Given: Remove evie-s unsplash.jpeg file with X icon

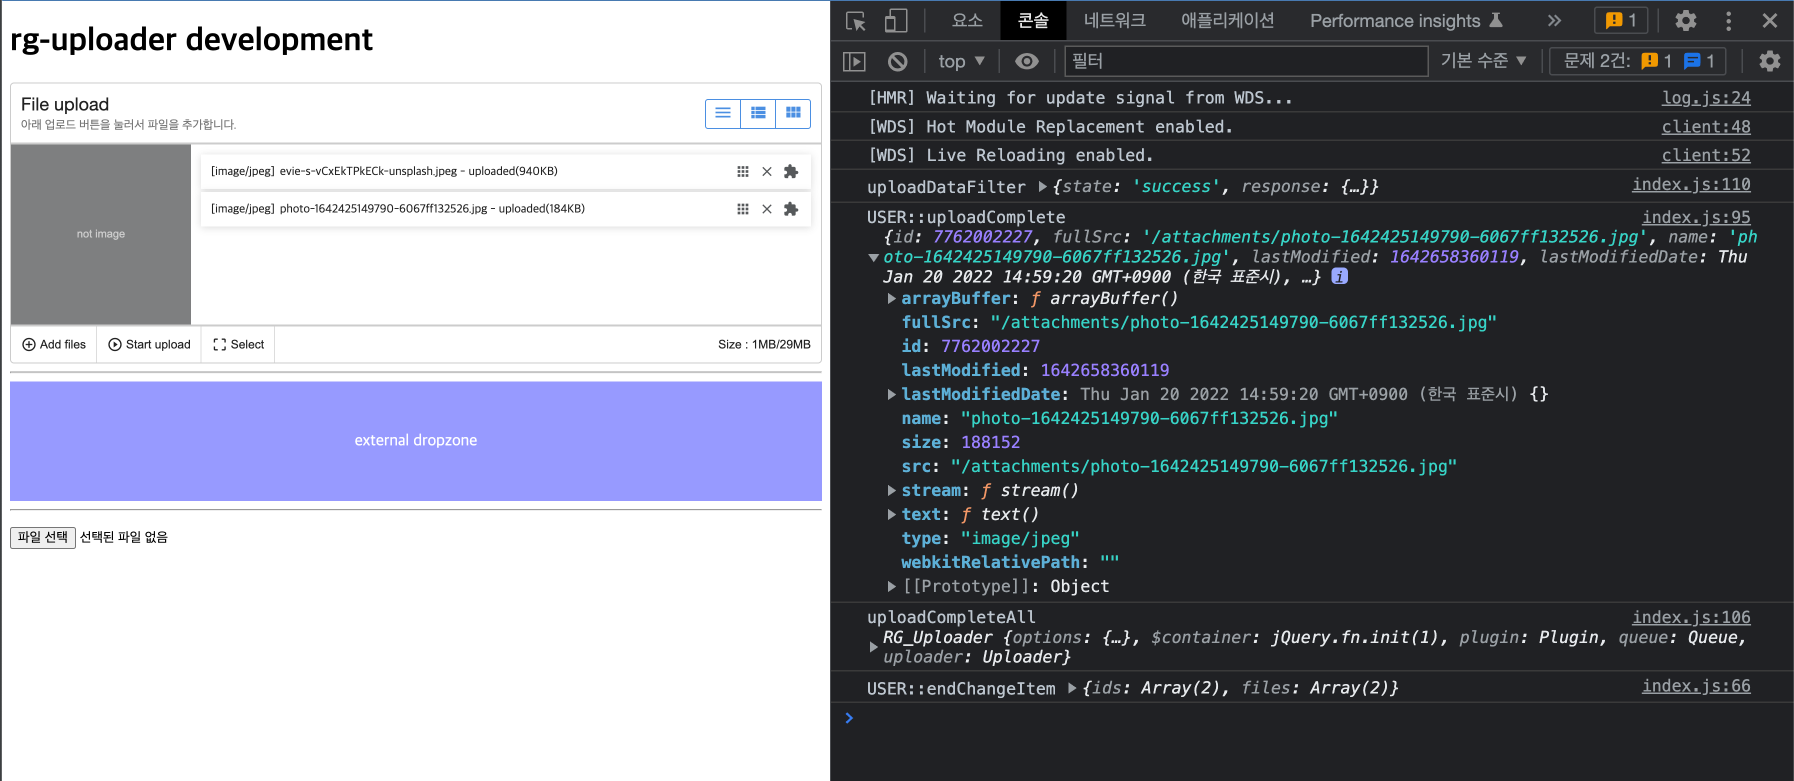Looking at the screenshot, I should [767, 171].
